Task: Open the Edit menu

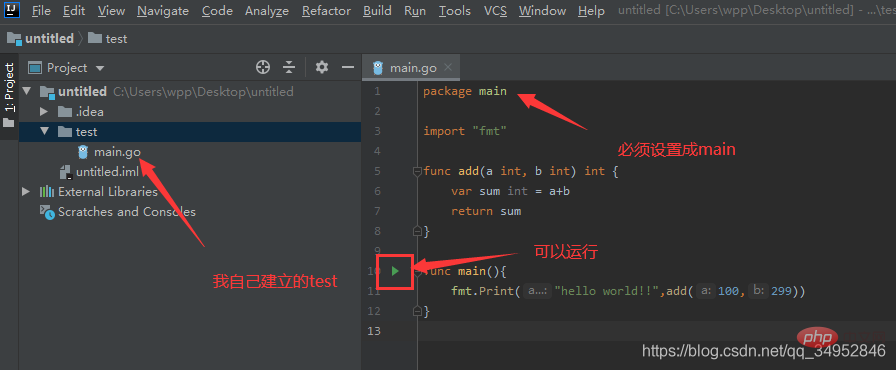Action: click(x=74, y=10)
